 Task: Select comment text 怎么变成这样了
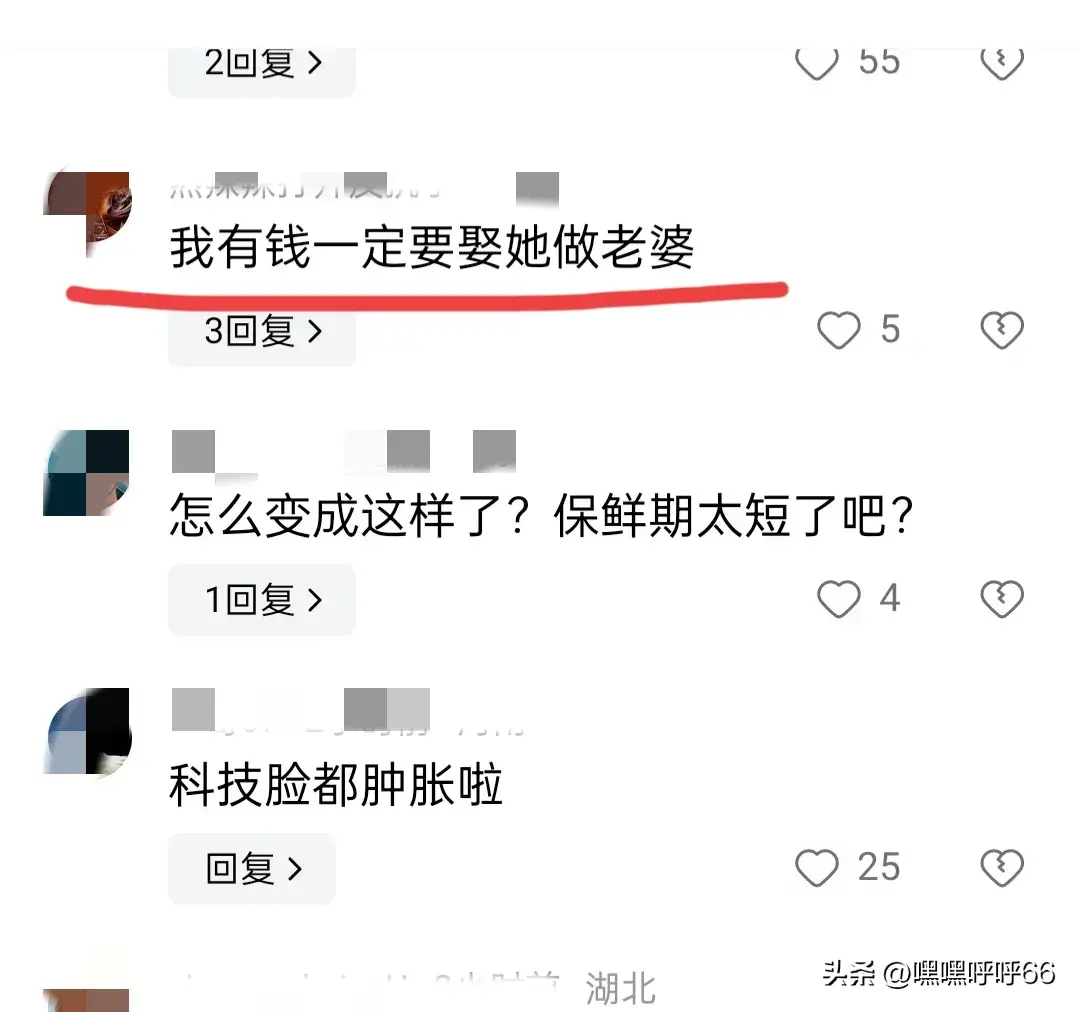tap(351, 515)
